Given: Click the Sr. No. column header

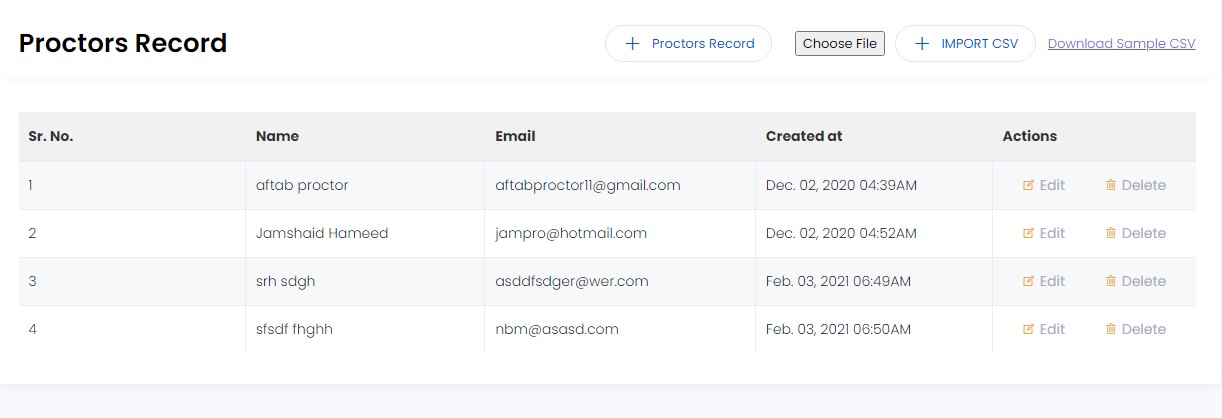Looking at the screenshot, I should (x=50, y=136).
